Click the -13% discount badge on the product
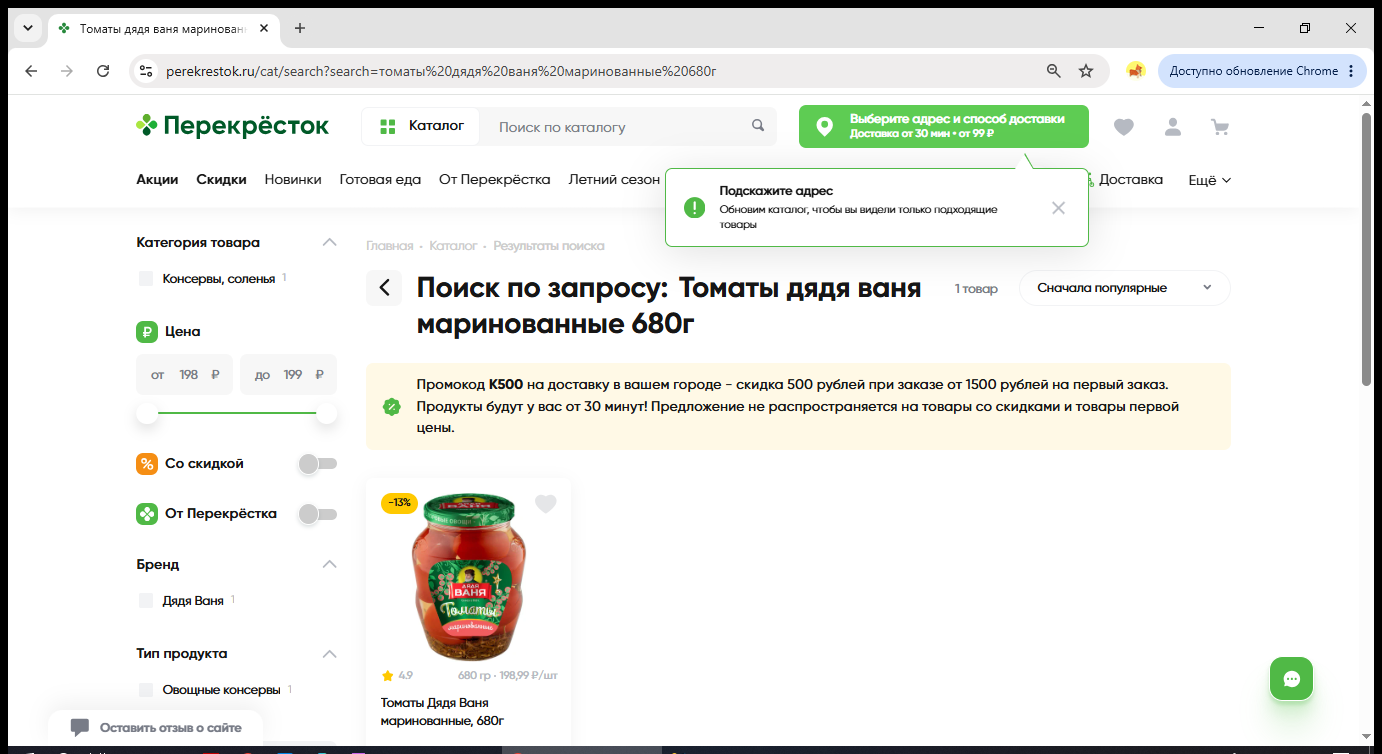The width and height of the screenshot is (1382, 754). [x=399, y=503]
